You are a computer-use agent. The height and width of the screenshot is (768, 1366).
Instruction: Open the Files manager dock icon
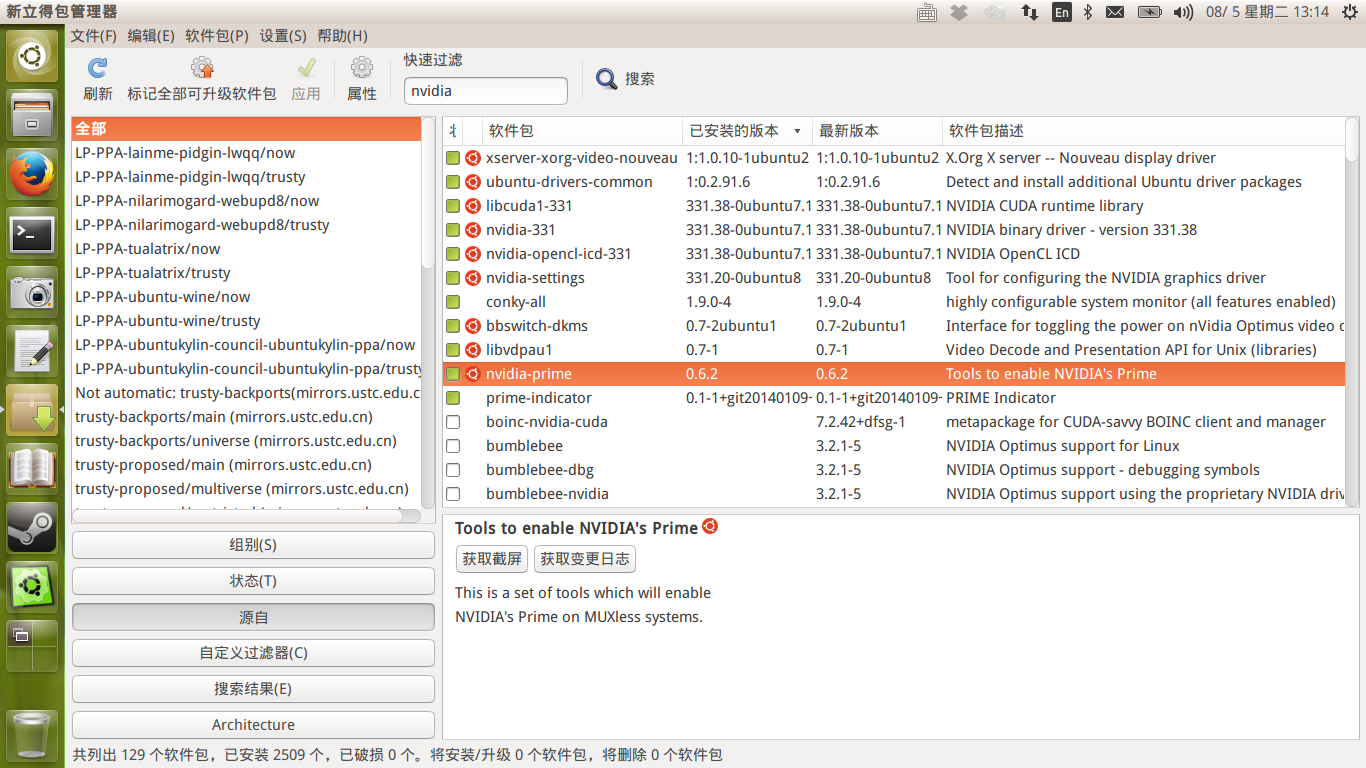pos(33,115)
